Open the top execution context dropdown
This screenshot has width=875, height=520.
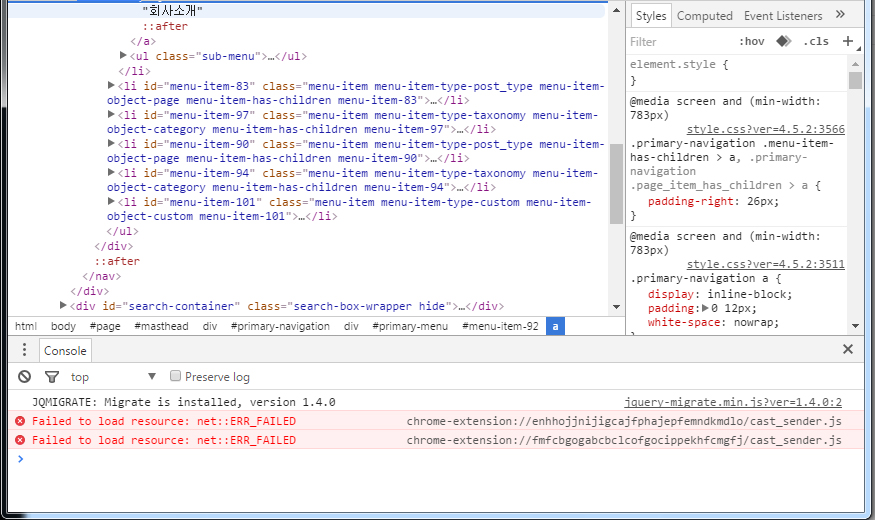click(x=113, y=377)
